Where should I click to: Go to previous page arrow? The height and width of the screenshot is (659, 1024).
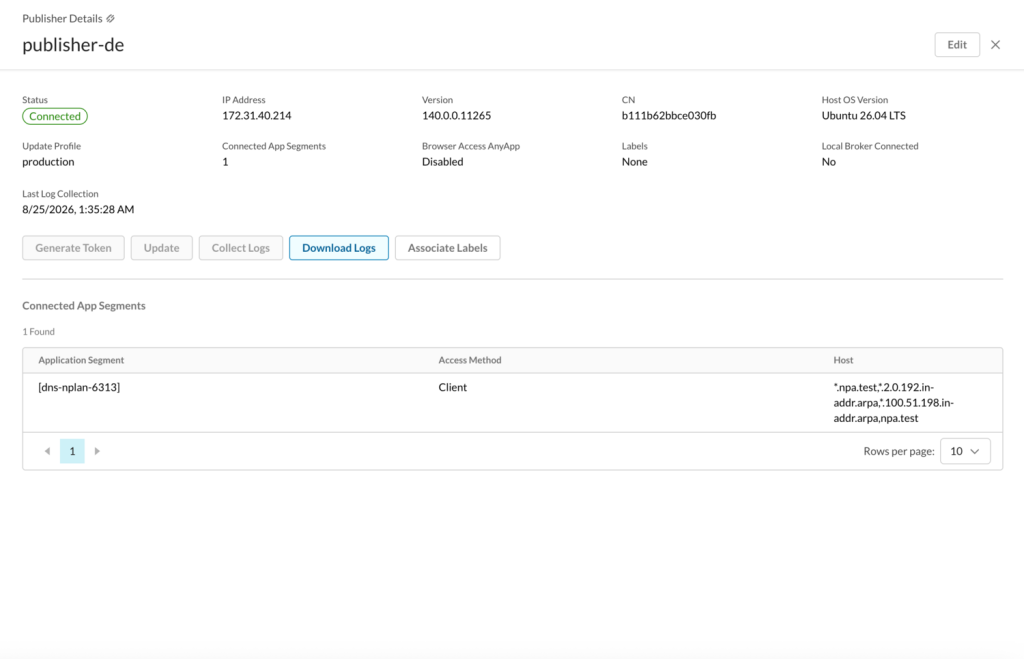tap(47, 451)
